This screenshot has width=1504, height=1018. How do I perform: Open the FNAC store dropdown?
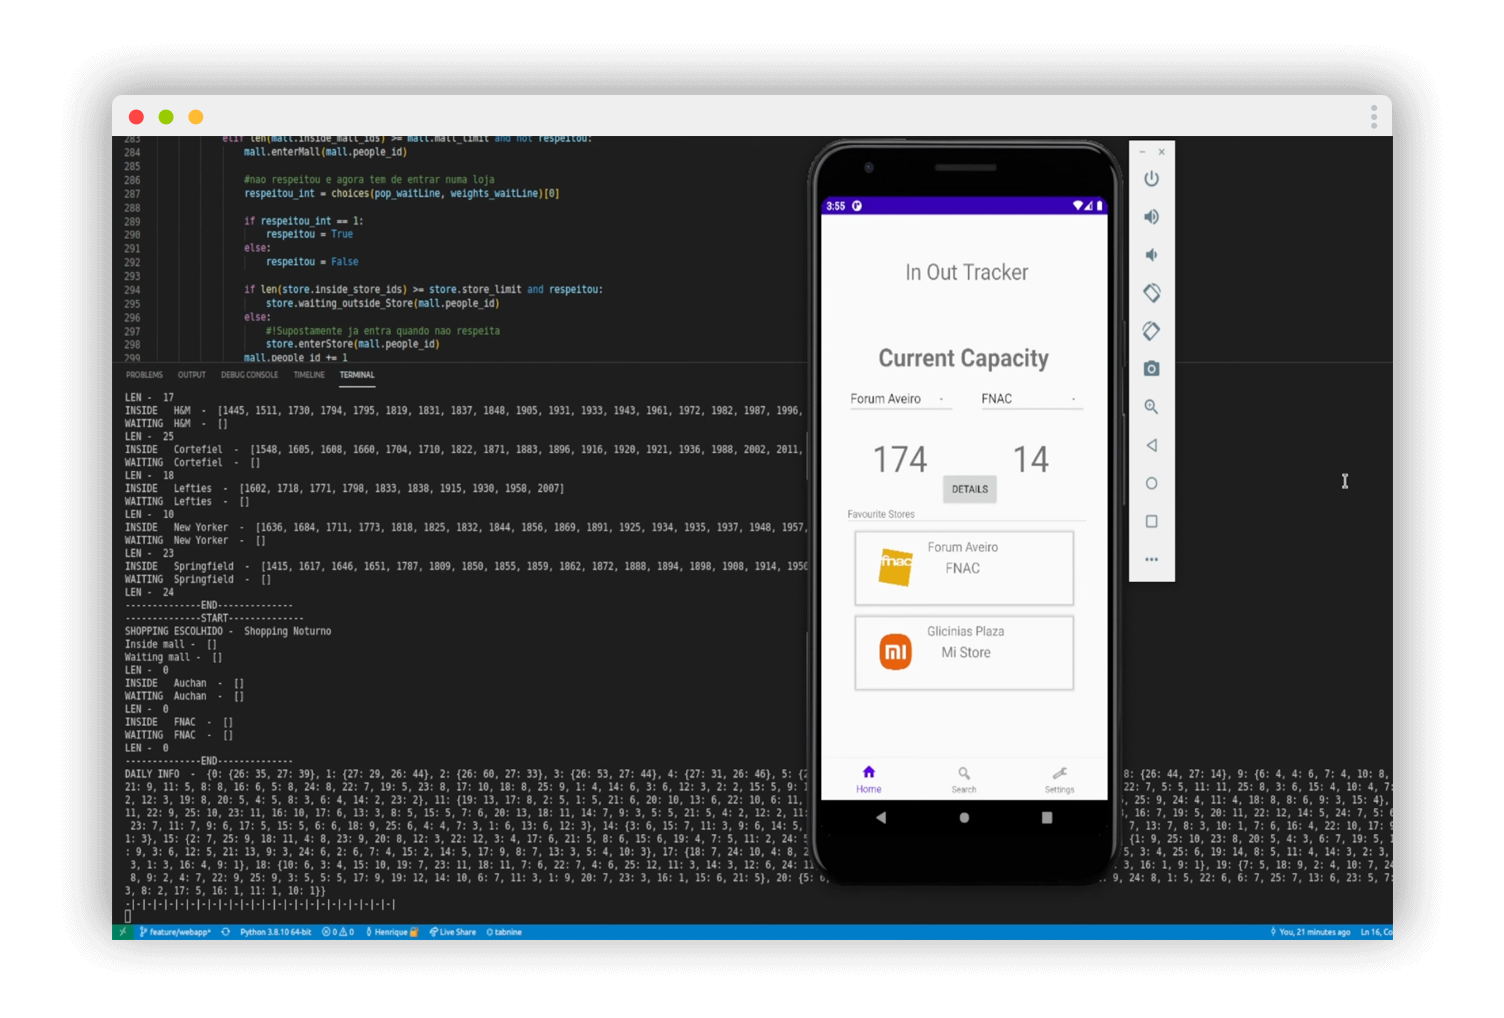tap(1031, 398)
